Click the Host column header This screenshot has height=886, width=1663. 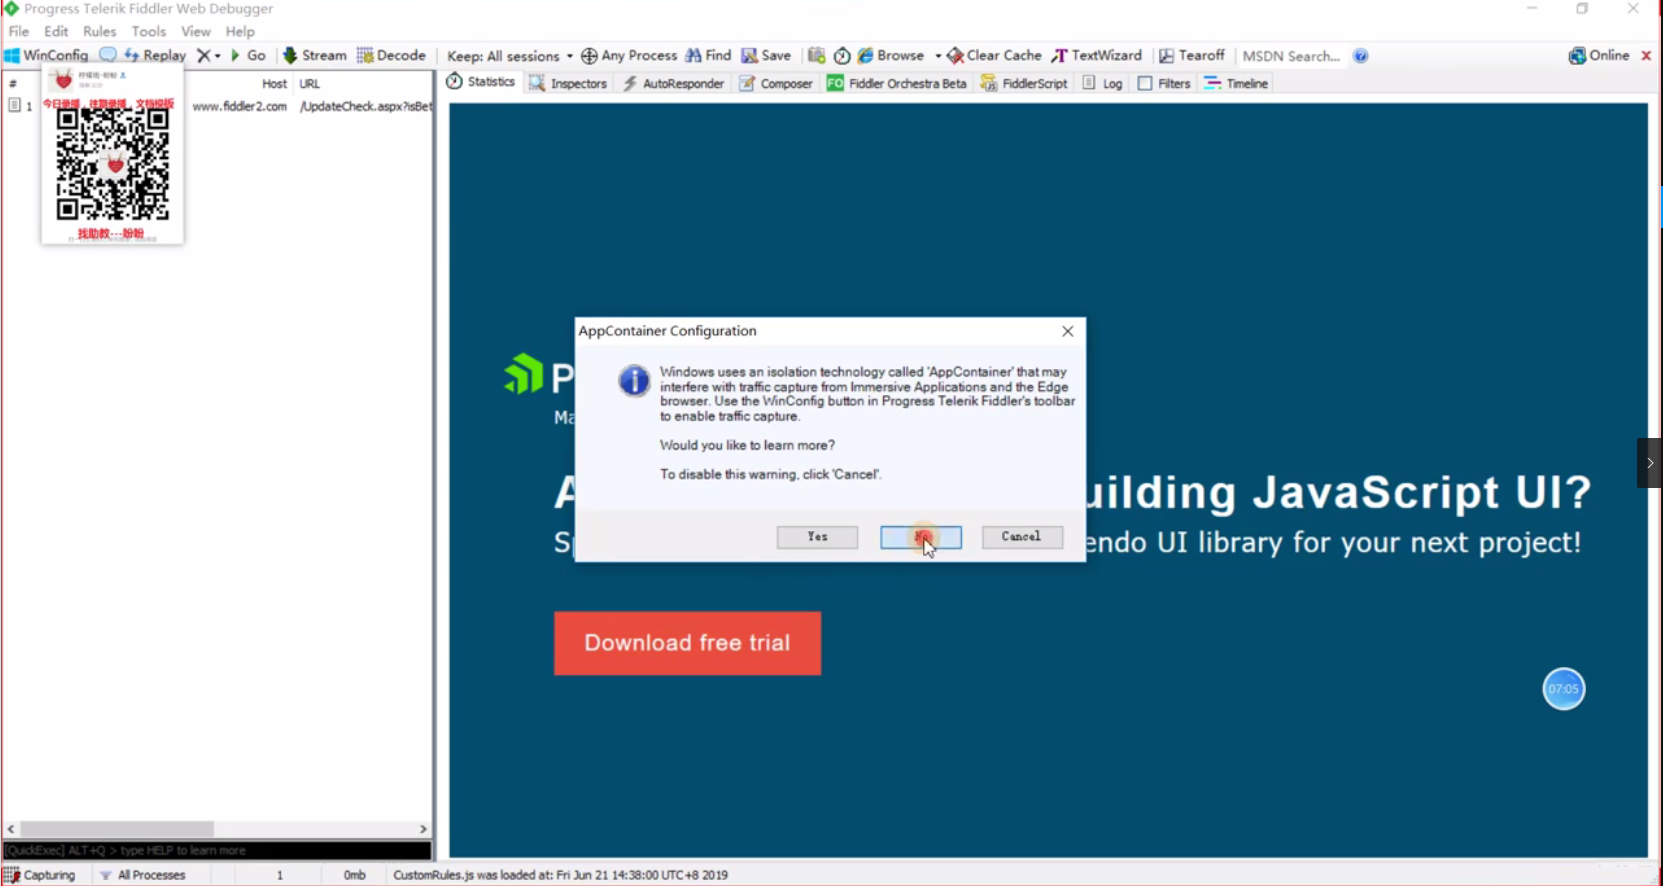274,84
